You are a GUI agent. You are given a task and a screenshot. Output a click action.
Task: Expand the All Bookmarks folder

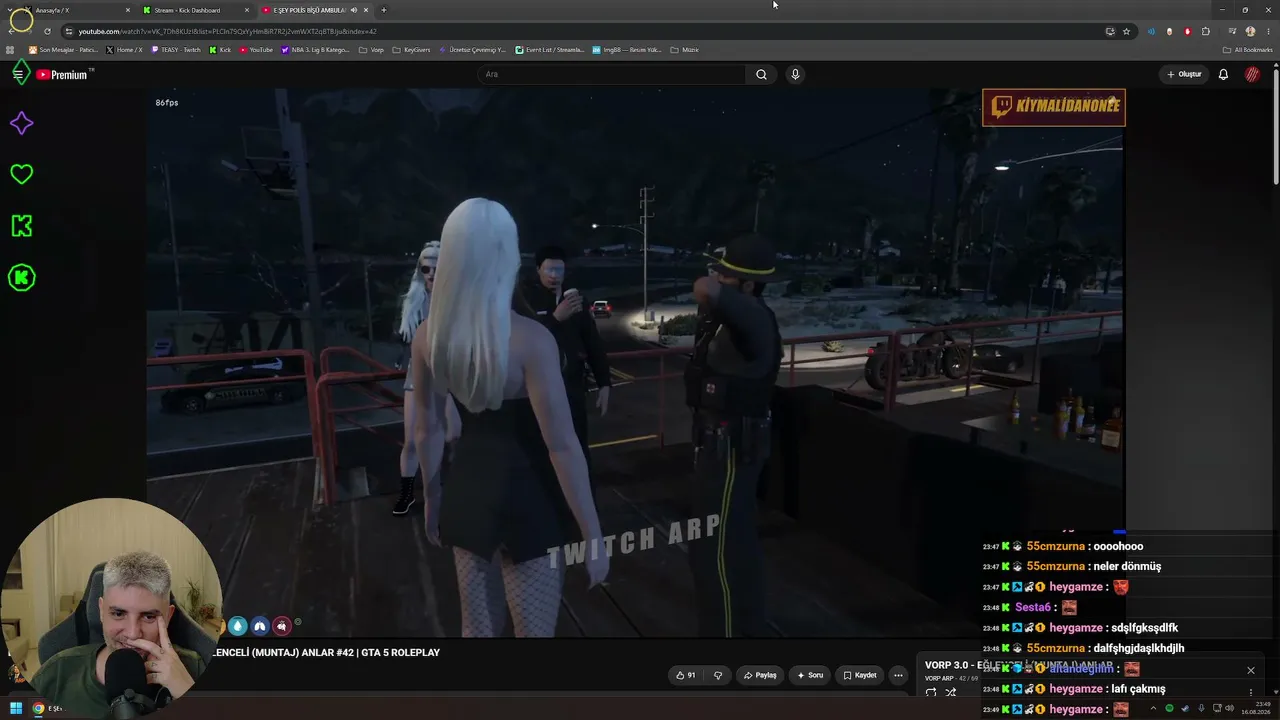(x=1248, y=50)
